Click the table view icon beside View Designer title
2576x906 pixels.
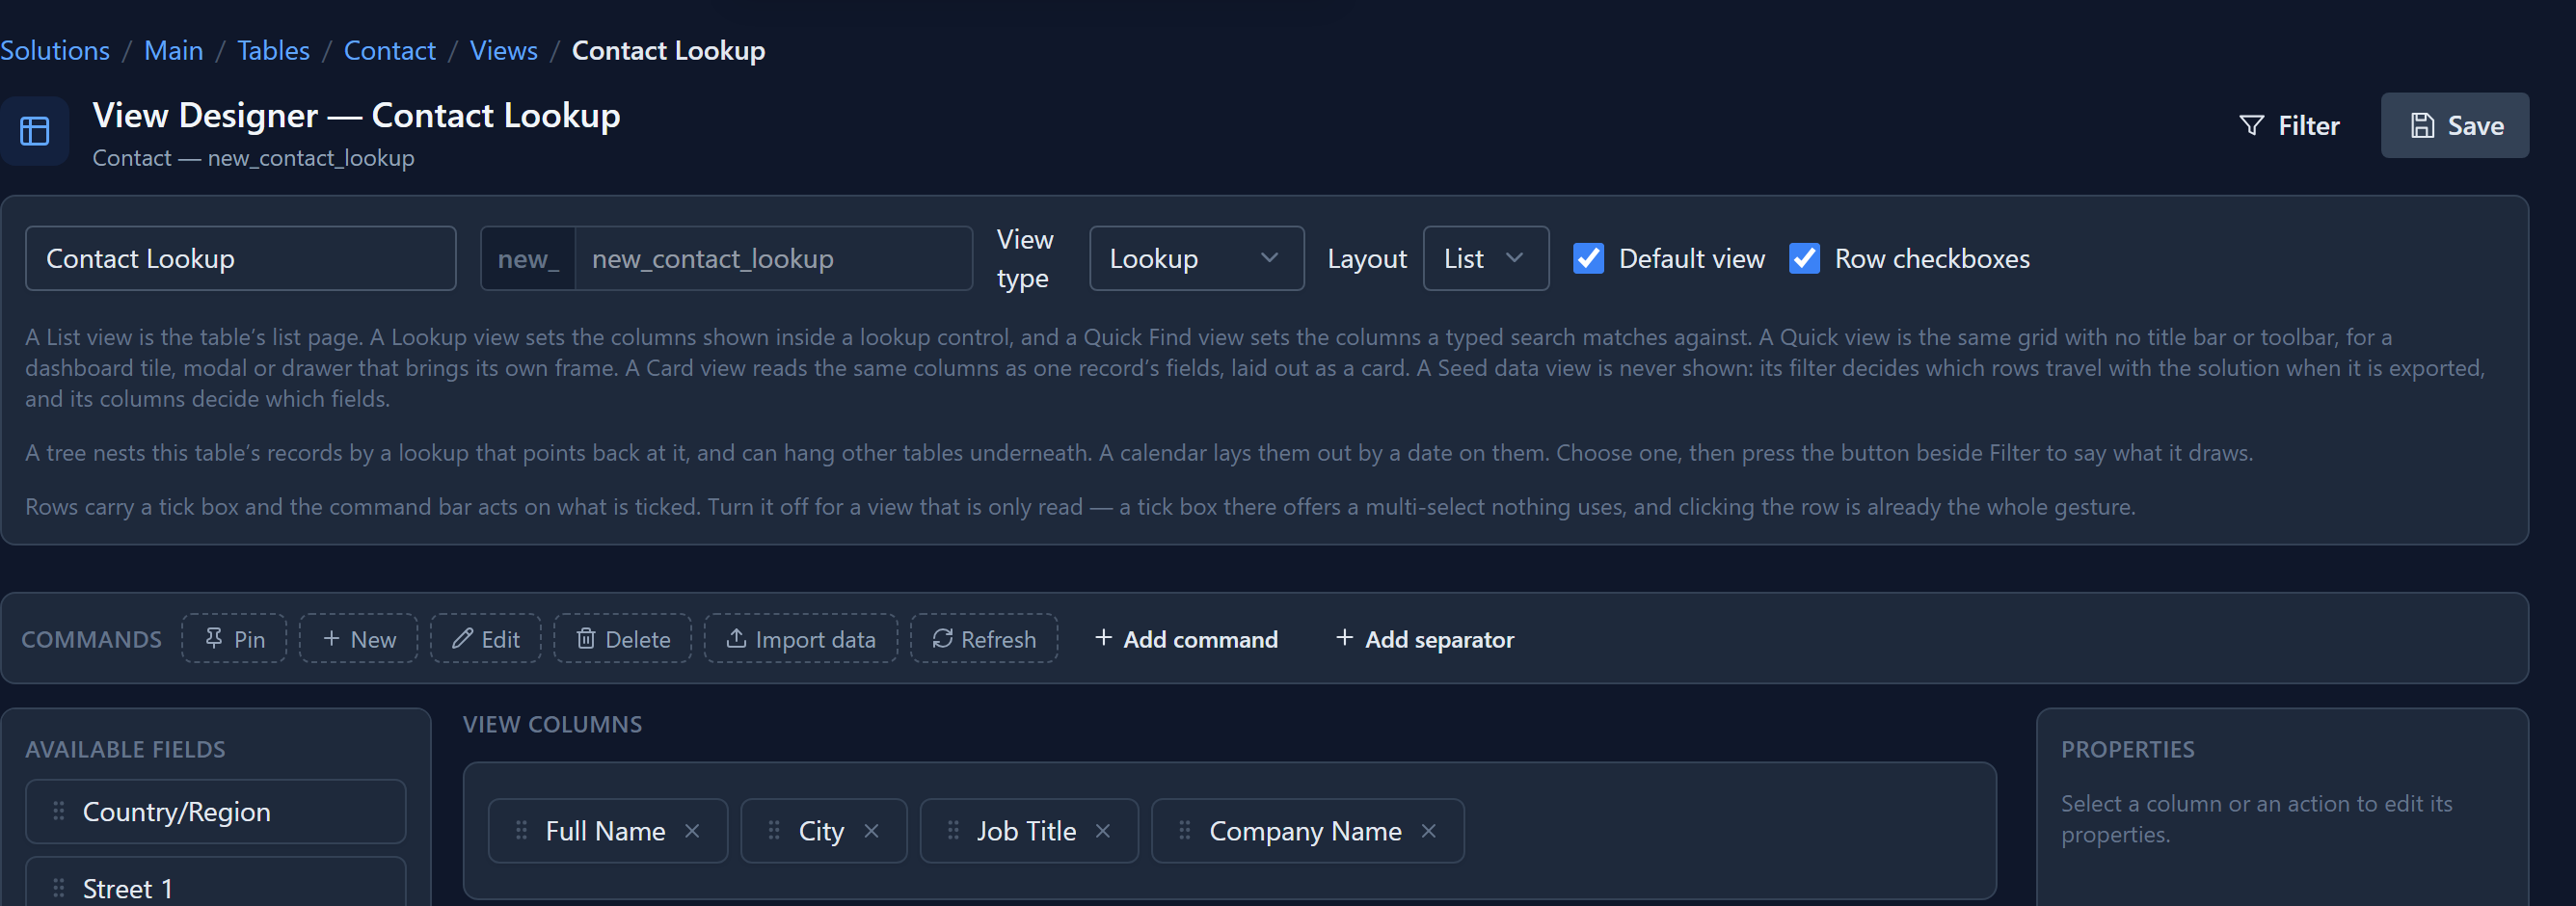pyautogui.click(x=35, y=131)
